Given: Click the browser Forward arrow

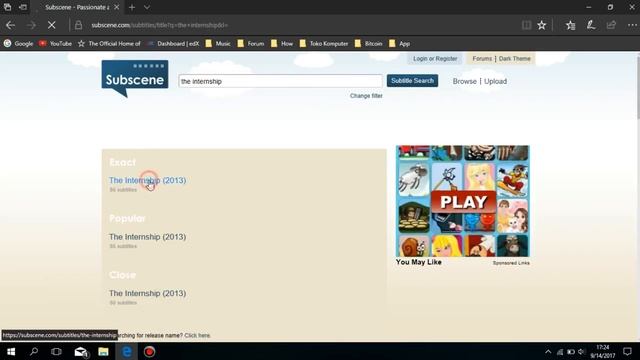Looking at the screenshot, I should point(31,25).
